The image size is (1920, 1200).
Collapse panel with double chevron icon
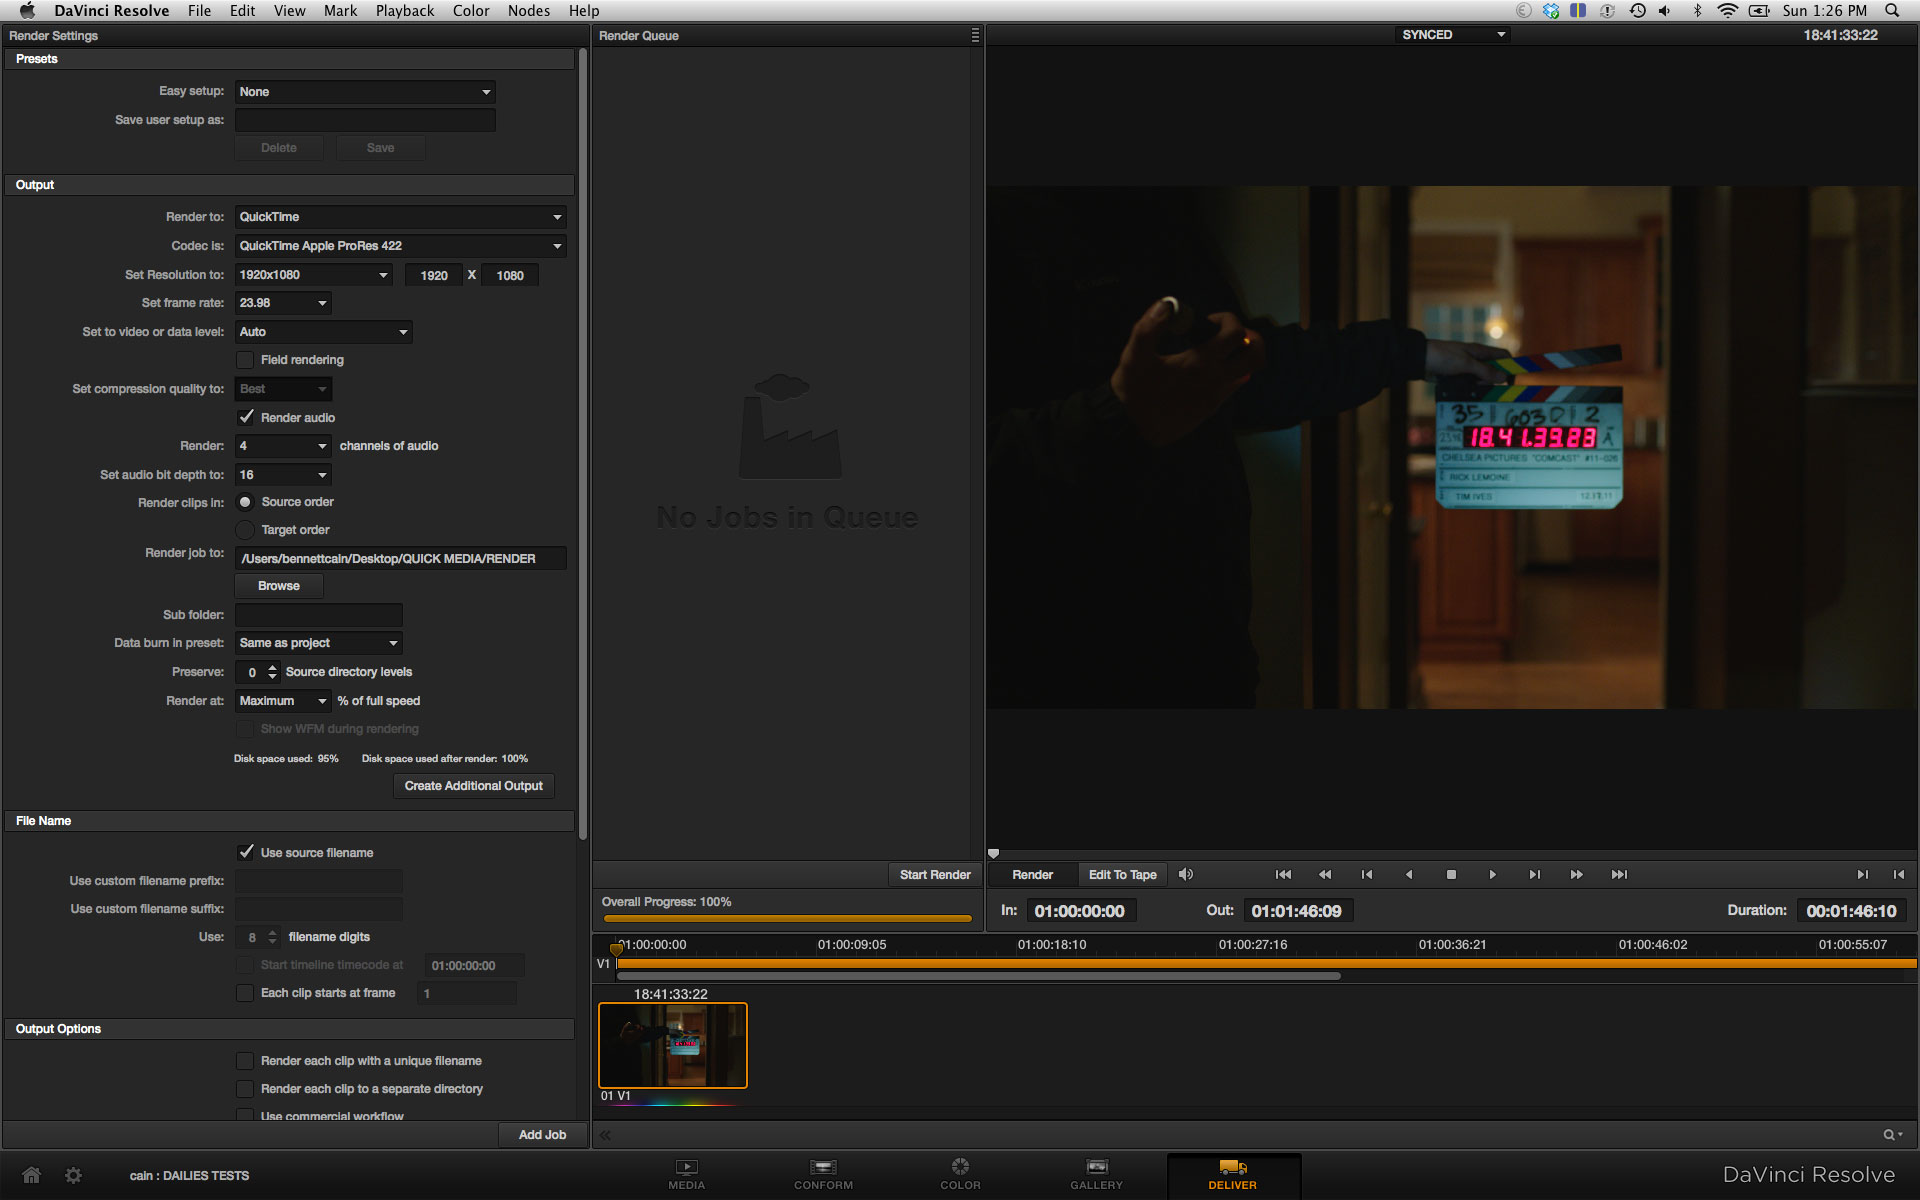605,1134
